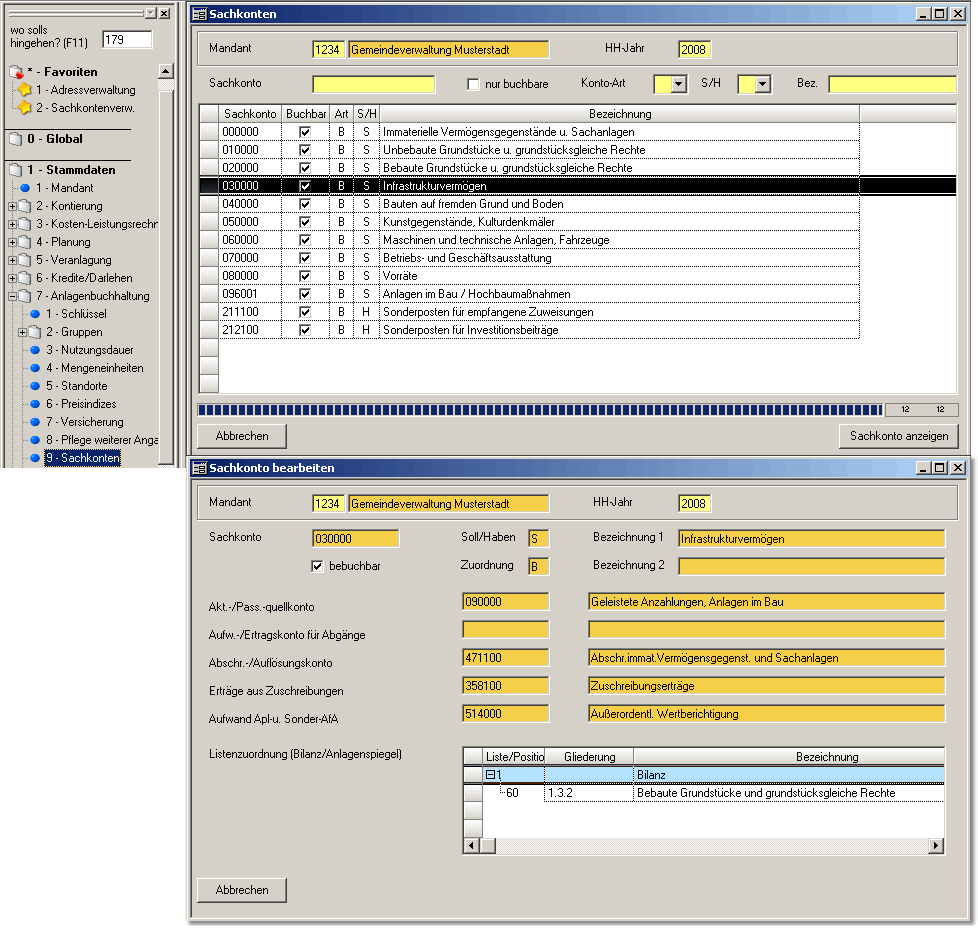Click the folder icon next to Stammdaten
Viewport: 978px width, 928px height.
[x=15, y=170]
